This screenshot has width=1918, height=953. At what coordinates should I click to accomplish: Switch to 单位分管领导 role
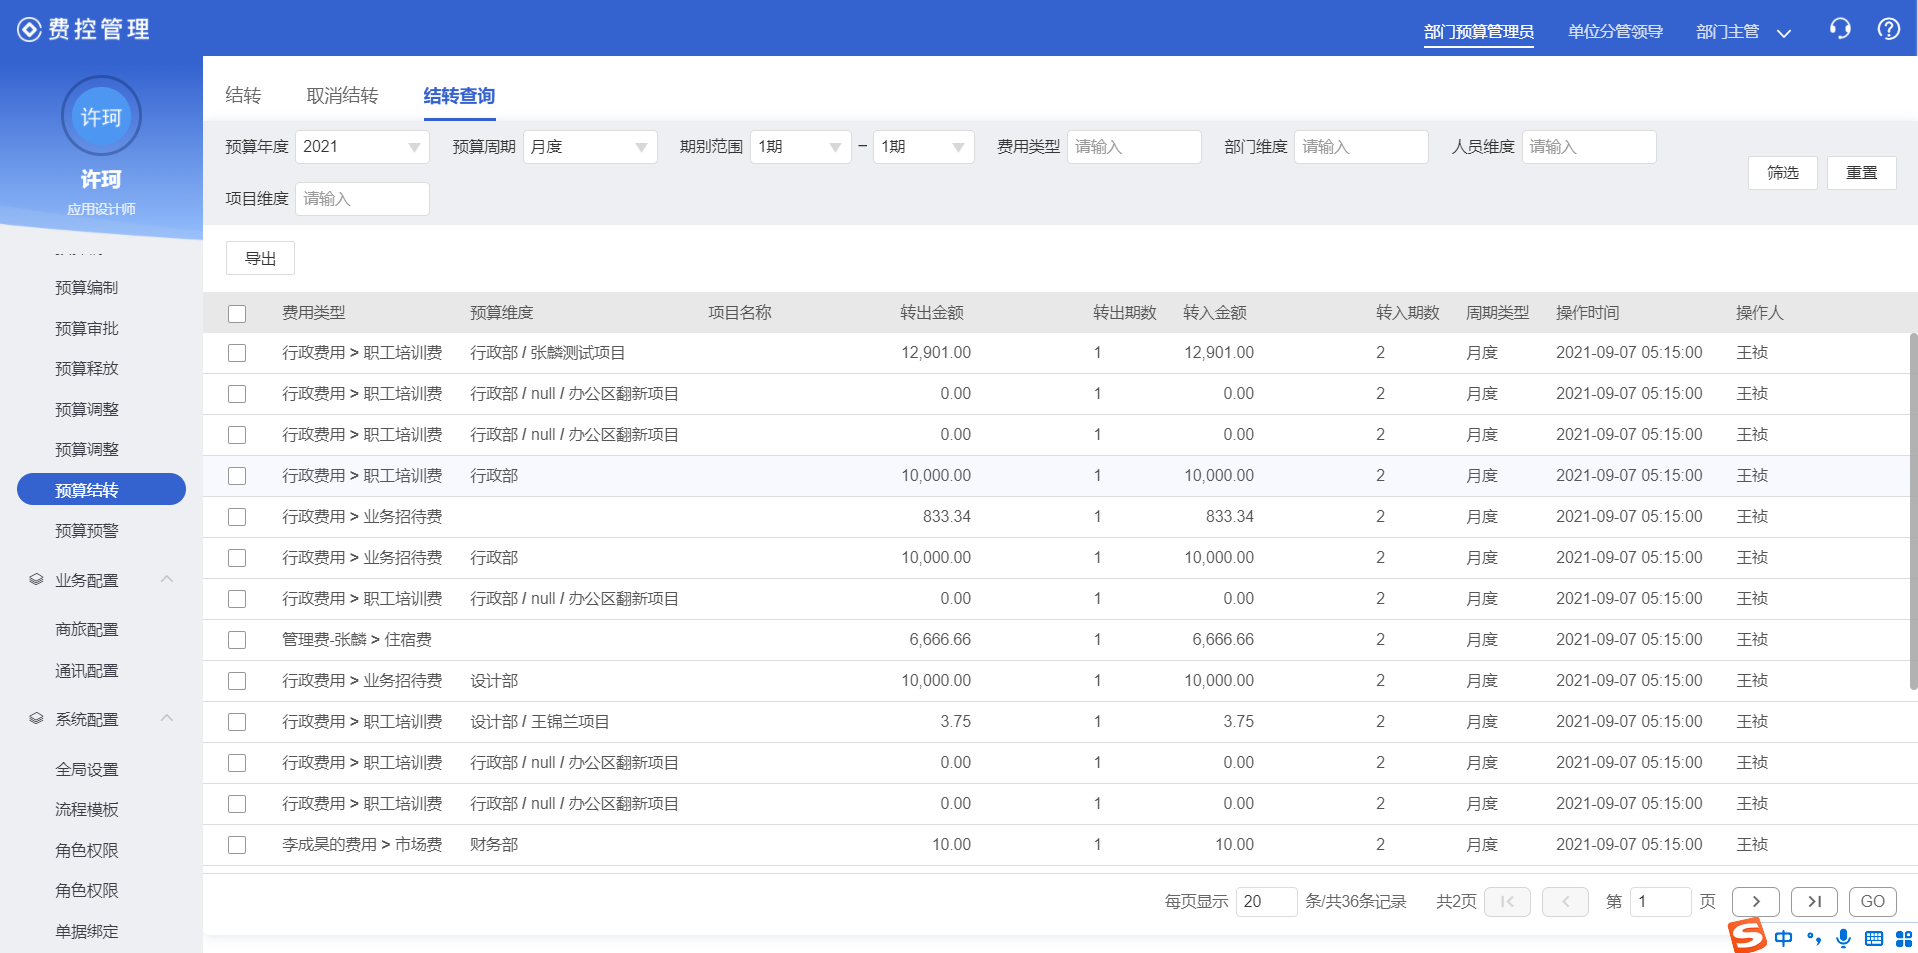(x=1615, y=32)
